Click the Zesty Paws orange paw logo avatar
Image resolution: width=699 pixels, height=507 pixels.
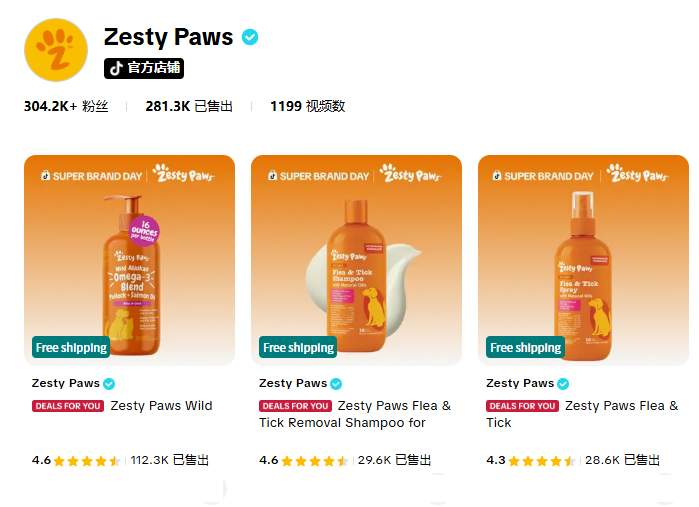click(x=56, y=50)
